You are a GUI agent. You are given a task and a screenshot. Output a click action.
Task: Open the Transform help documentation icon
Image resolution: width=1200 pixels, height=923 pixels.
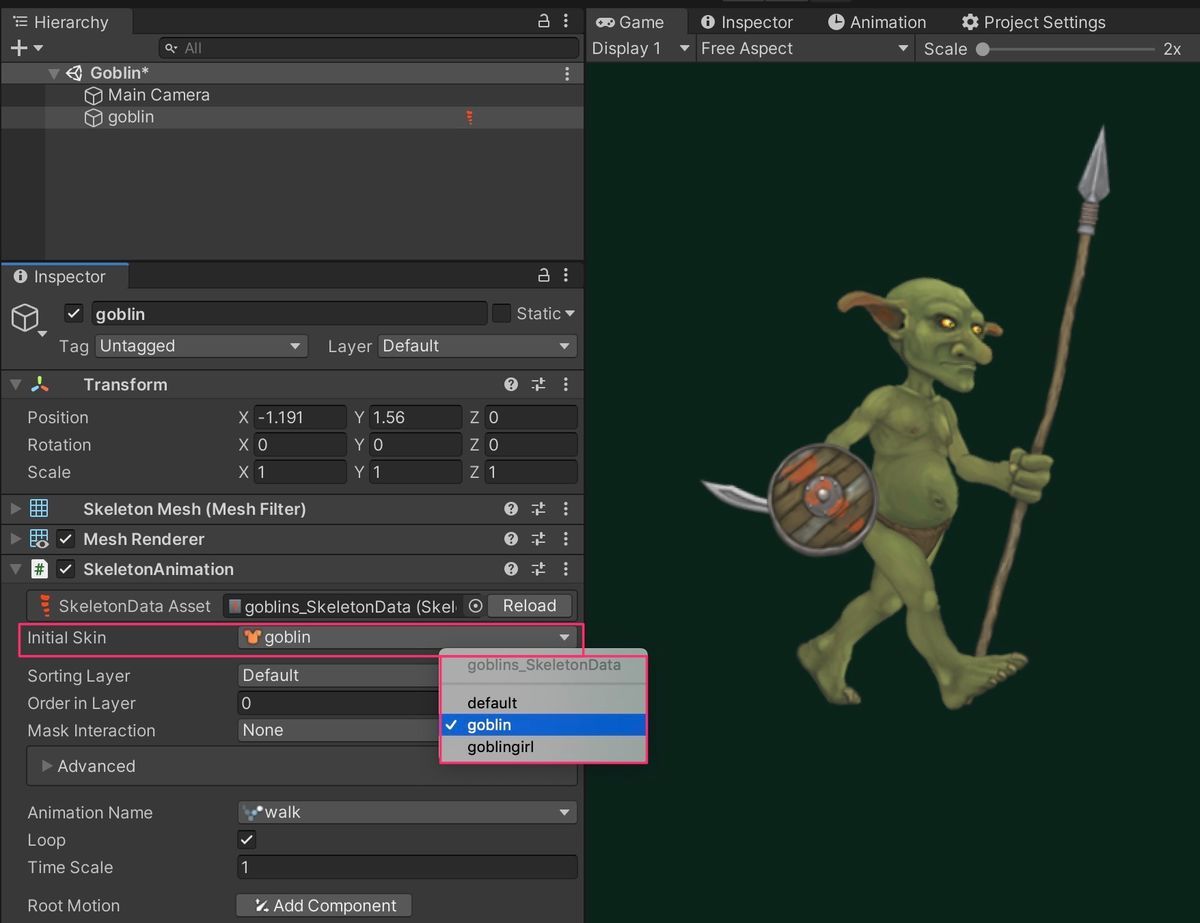511,384
